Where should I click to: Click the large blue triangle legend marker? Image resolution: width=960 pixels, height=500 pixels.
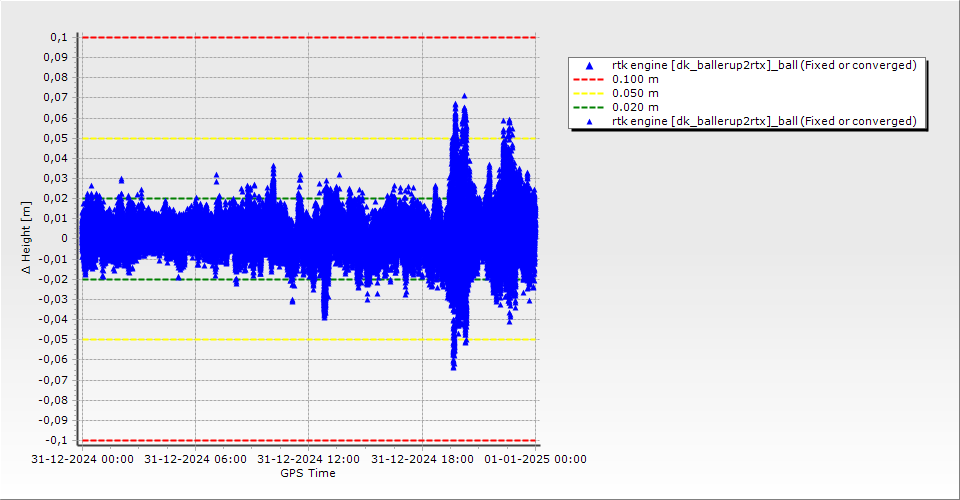click(589, 65)
